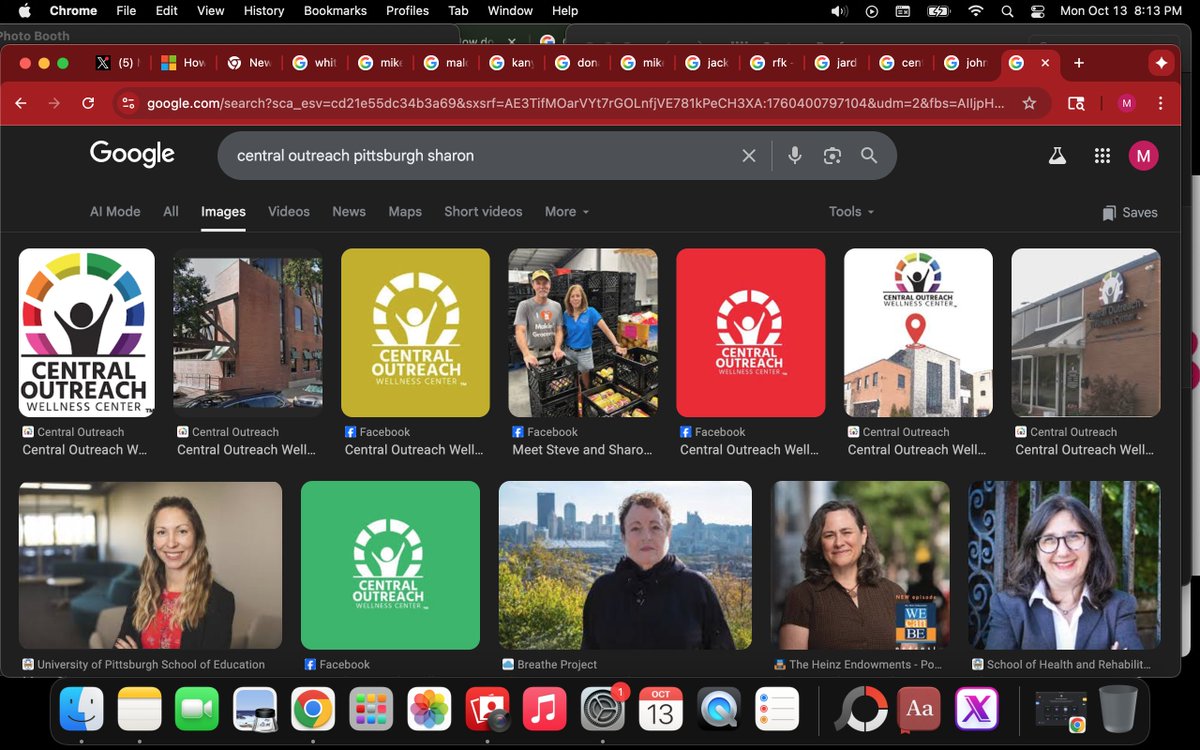
Task: Open a new tab with the plus button
Action: [1078, 63]
